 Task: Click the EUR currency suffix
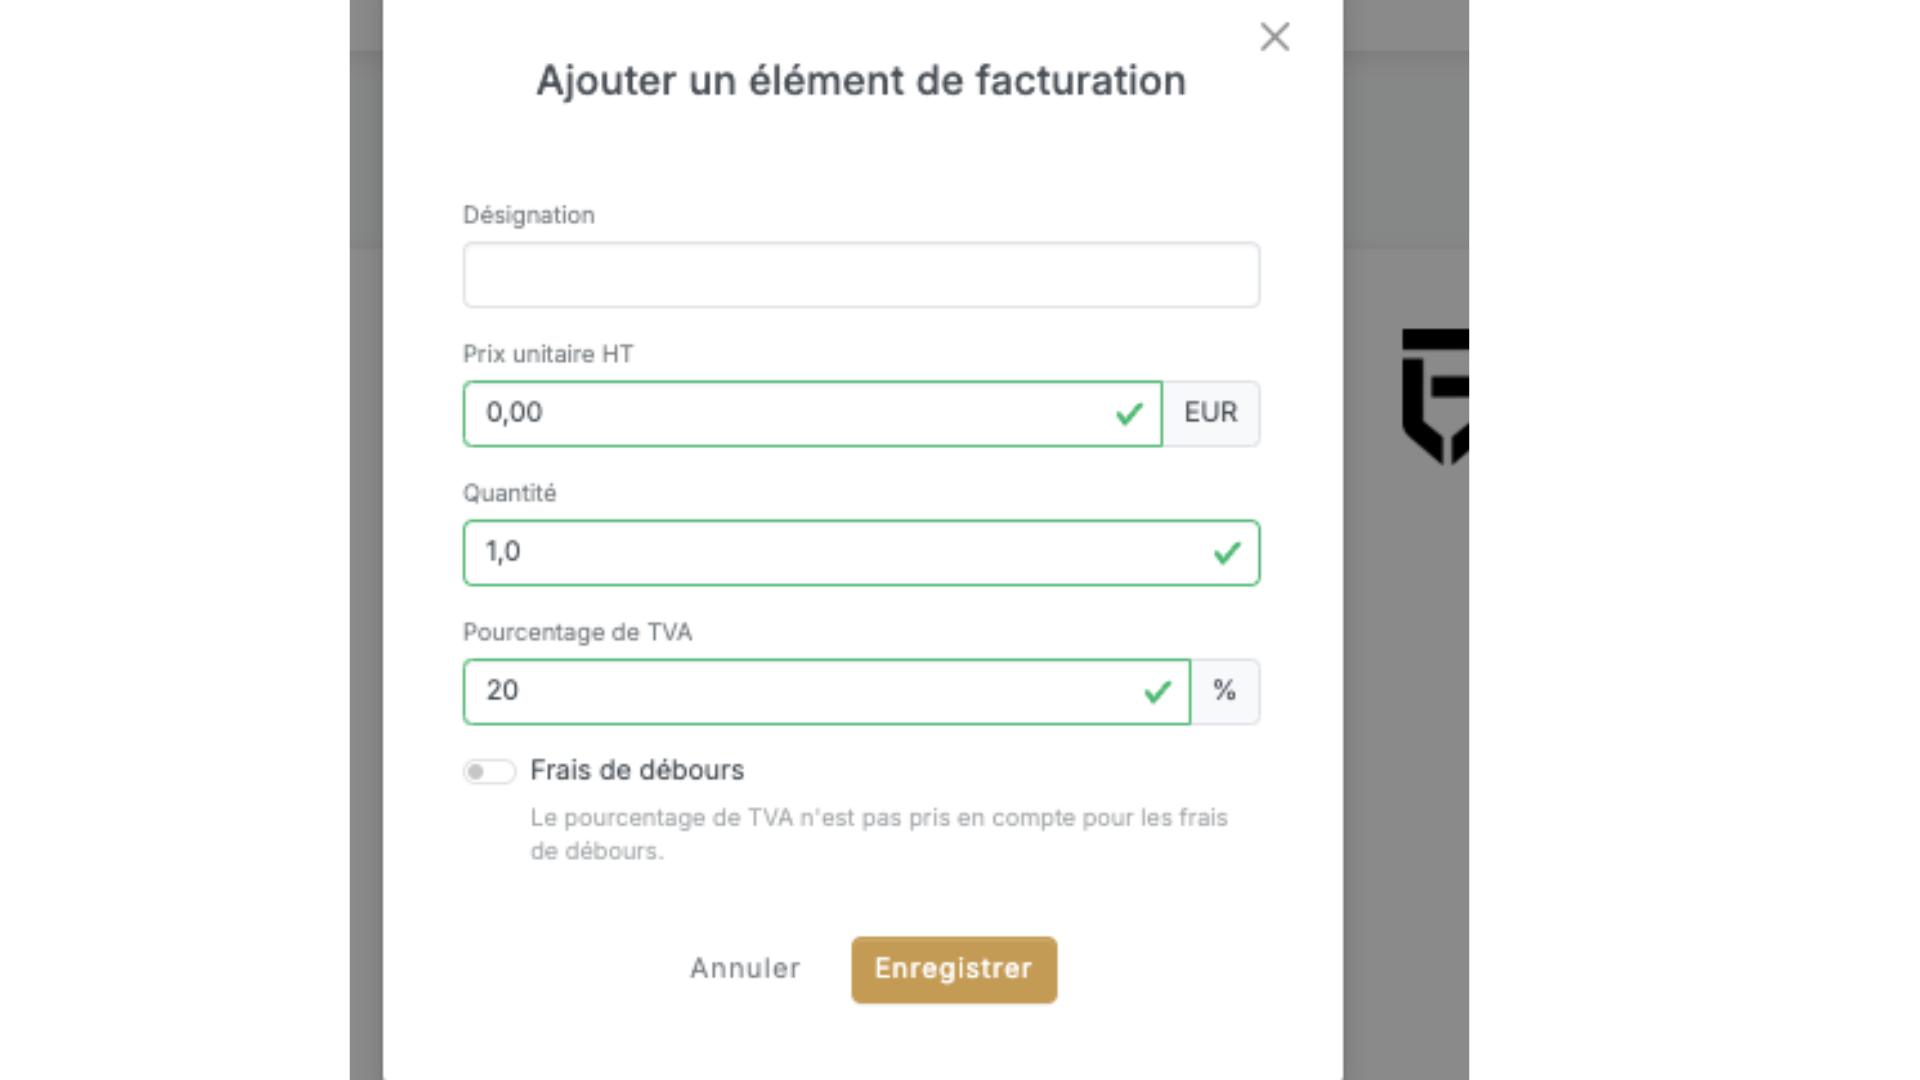(x=1210, y=413)
